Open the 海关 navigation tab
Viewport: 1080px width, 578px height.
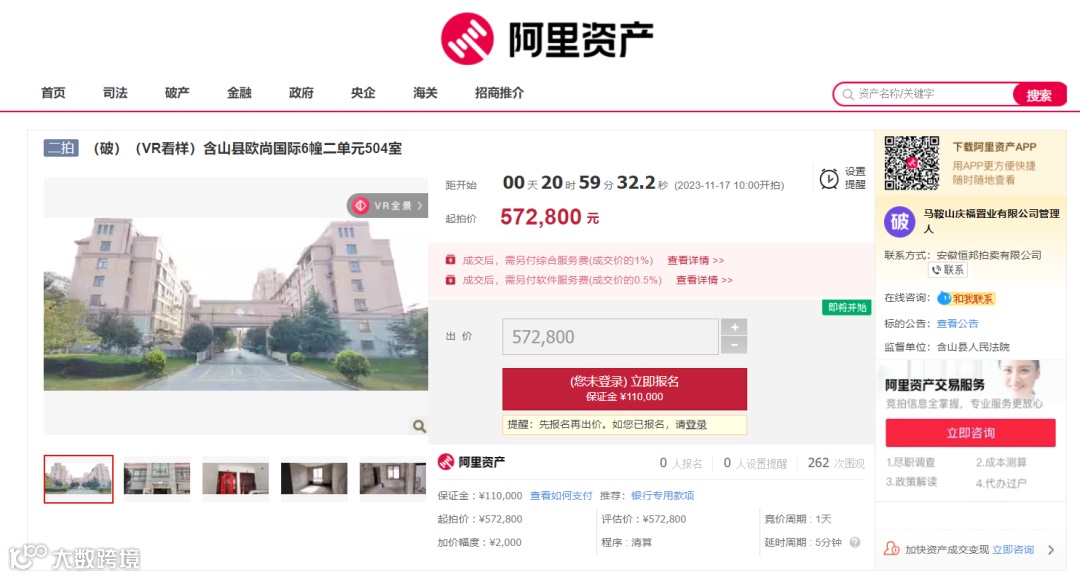pyautogui.click(x=425, y=93)
